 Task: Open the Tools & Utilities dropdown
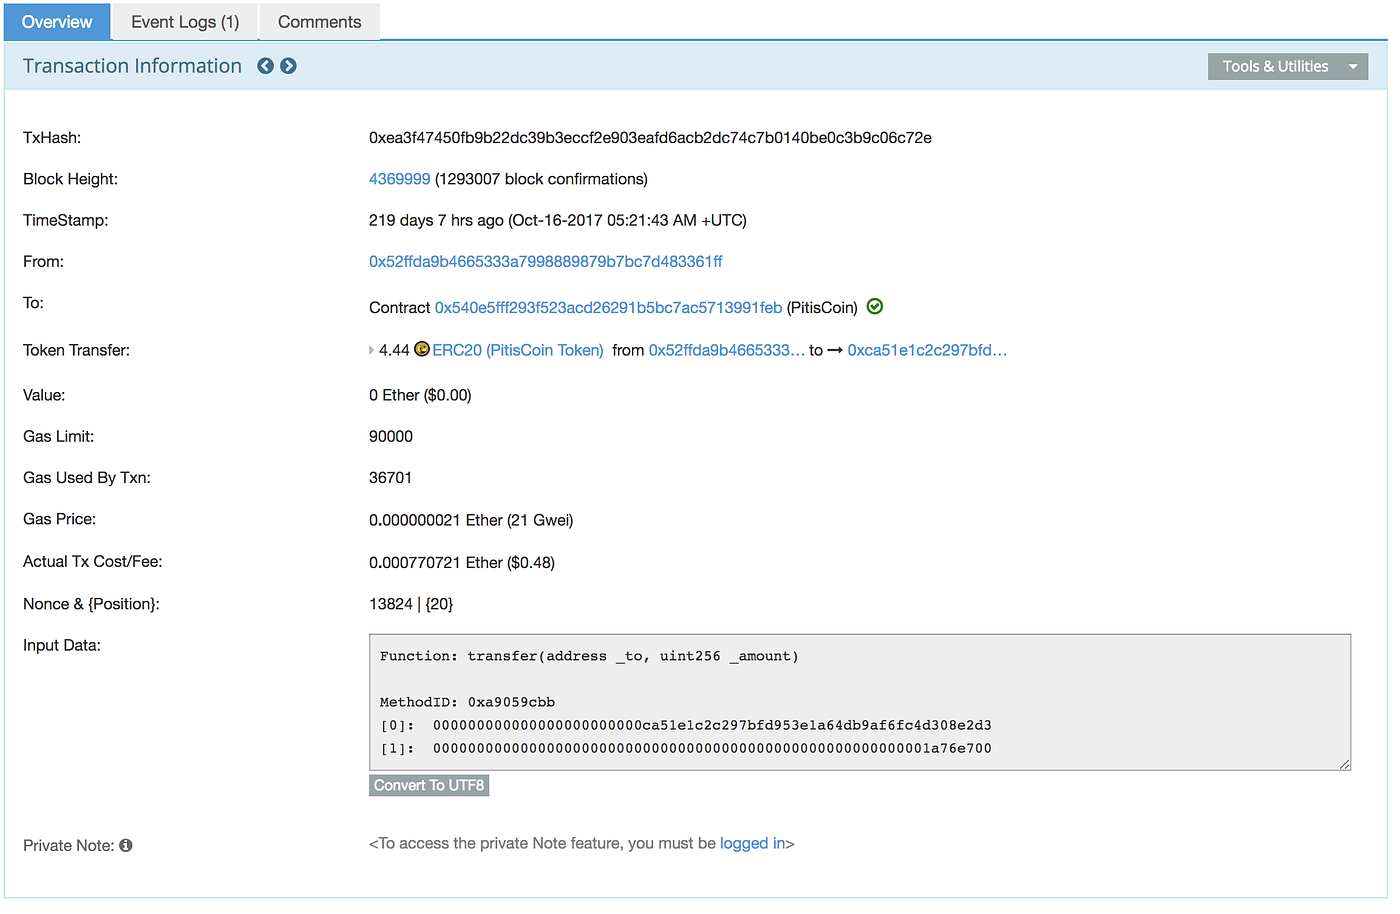click(x=1288, y=66)
